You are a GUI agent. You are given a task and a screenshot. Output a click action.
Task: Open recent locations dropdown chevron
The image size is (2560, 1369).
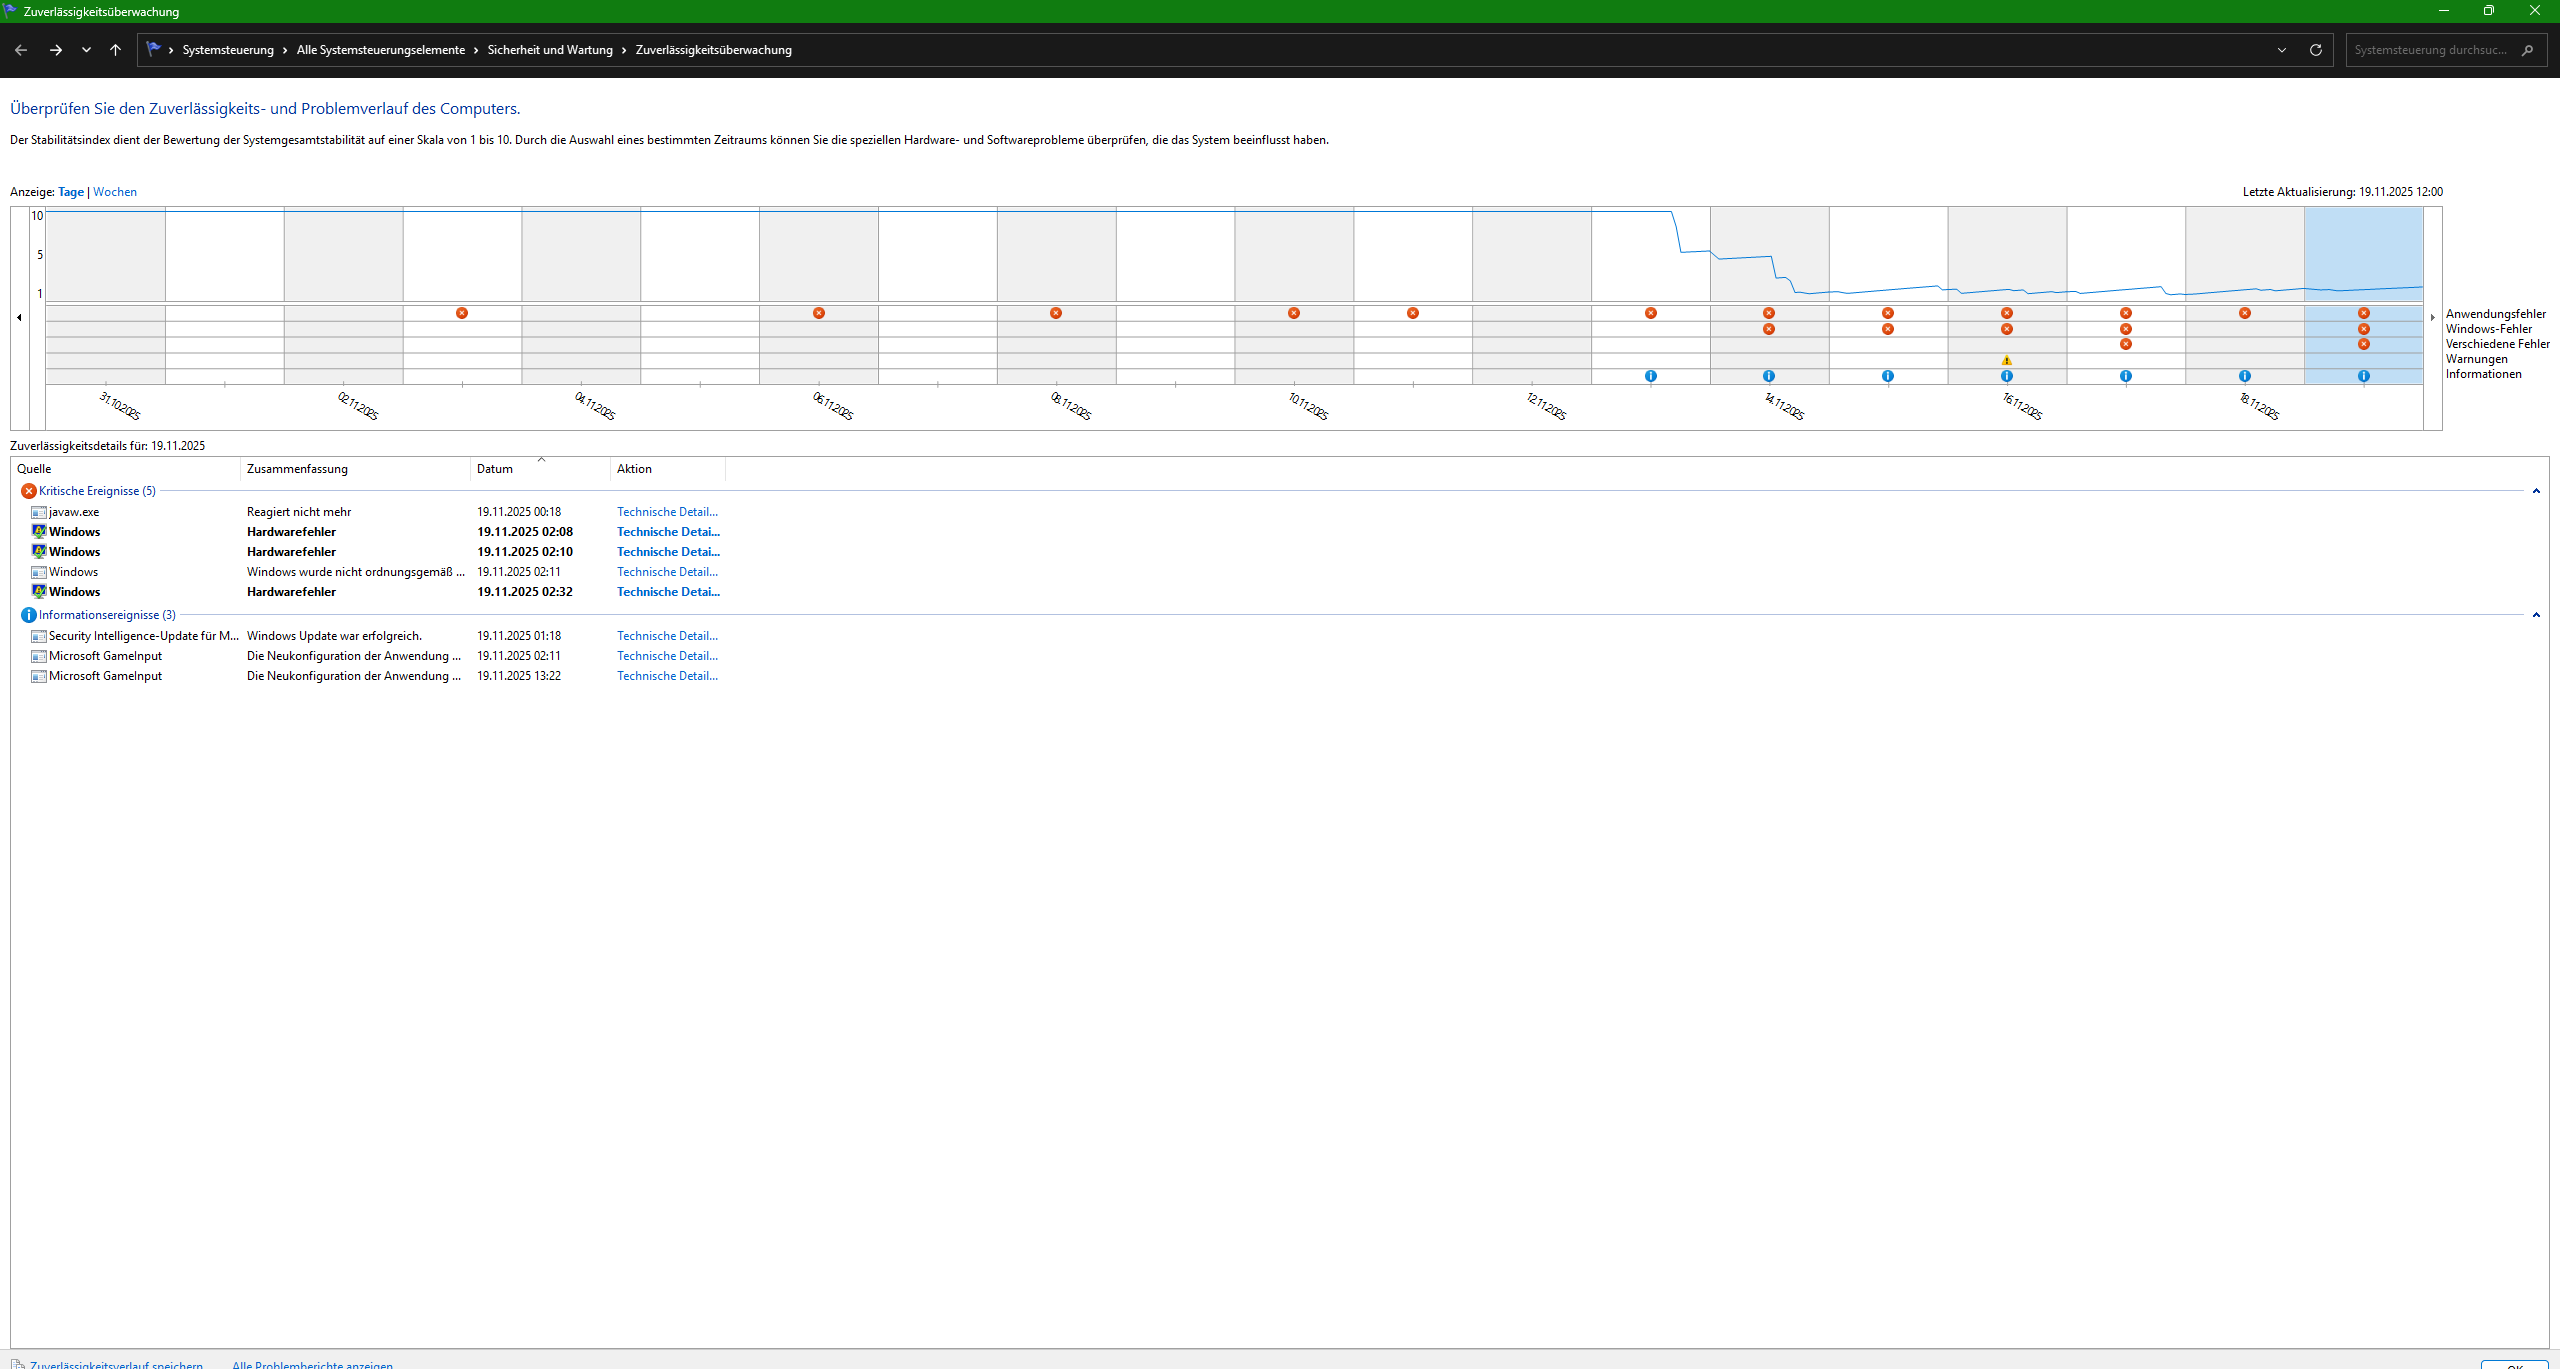click(x=86, y=50)
